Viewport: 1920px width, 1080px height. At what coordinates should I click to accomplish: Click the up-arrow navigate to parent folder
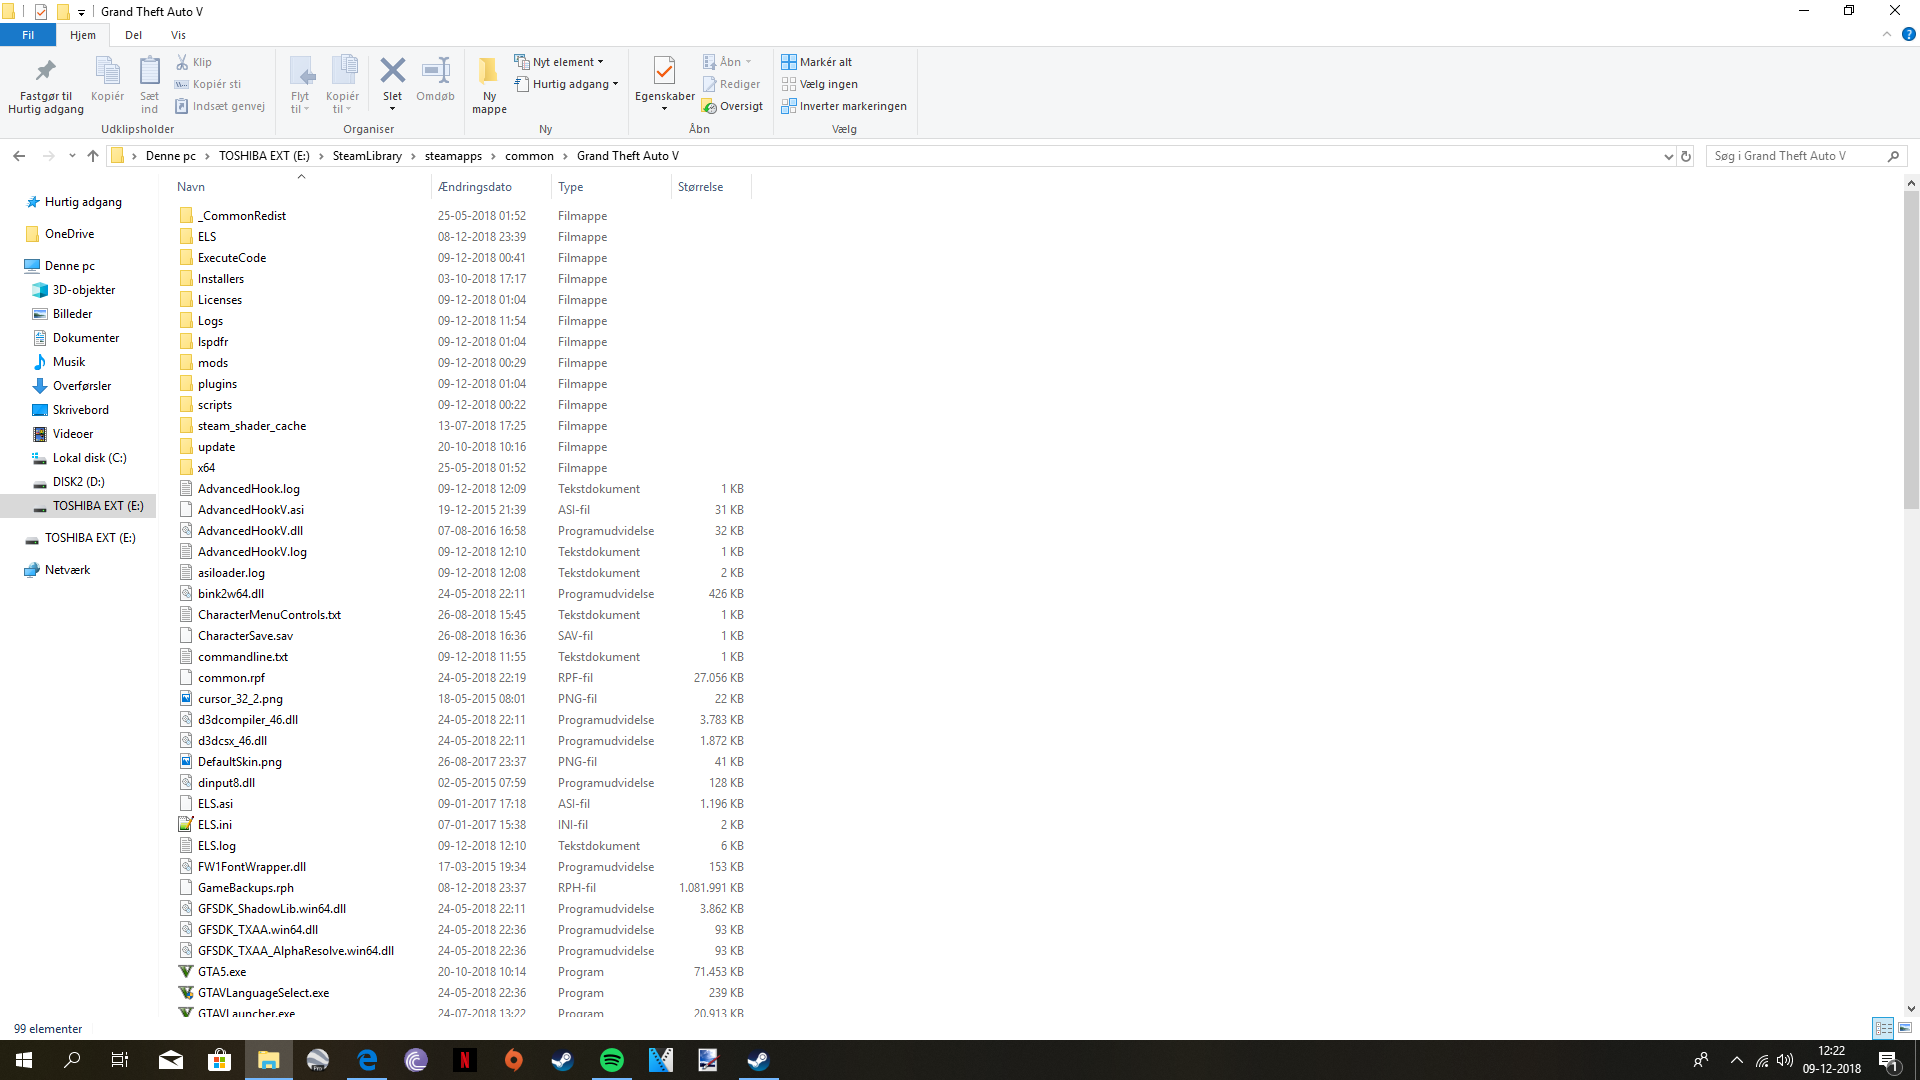tap(93, 156)
